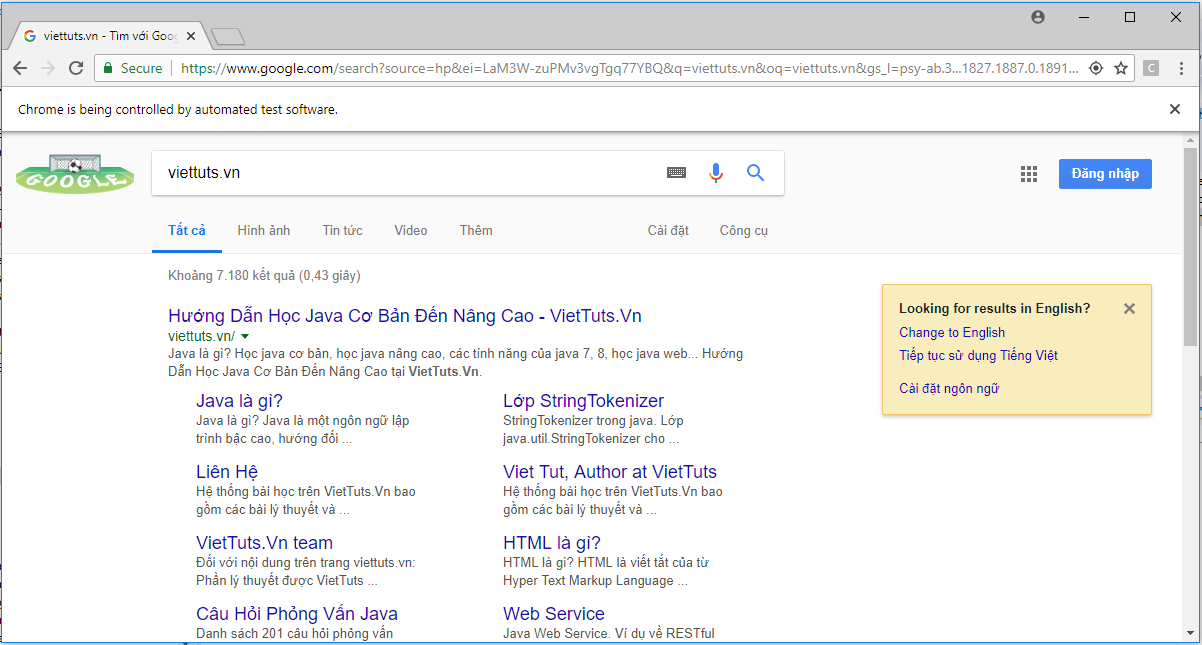
Task: Switch to the Video results tab
Action: pyautogui.click(x=410, y=230)
